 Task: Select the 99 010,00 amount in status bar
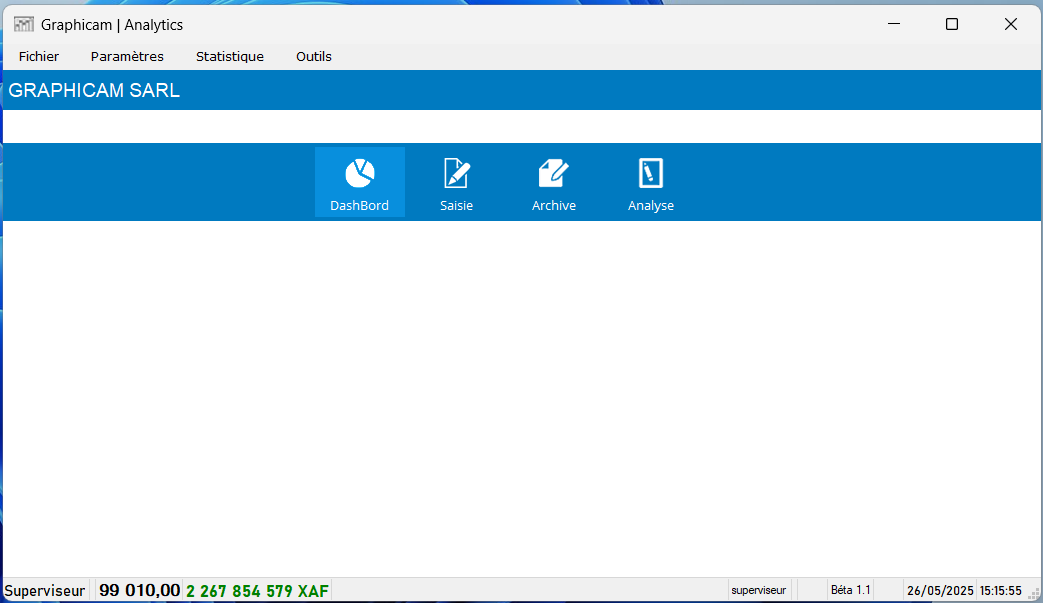[x=139, y=591]
